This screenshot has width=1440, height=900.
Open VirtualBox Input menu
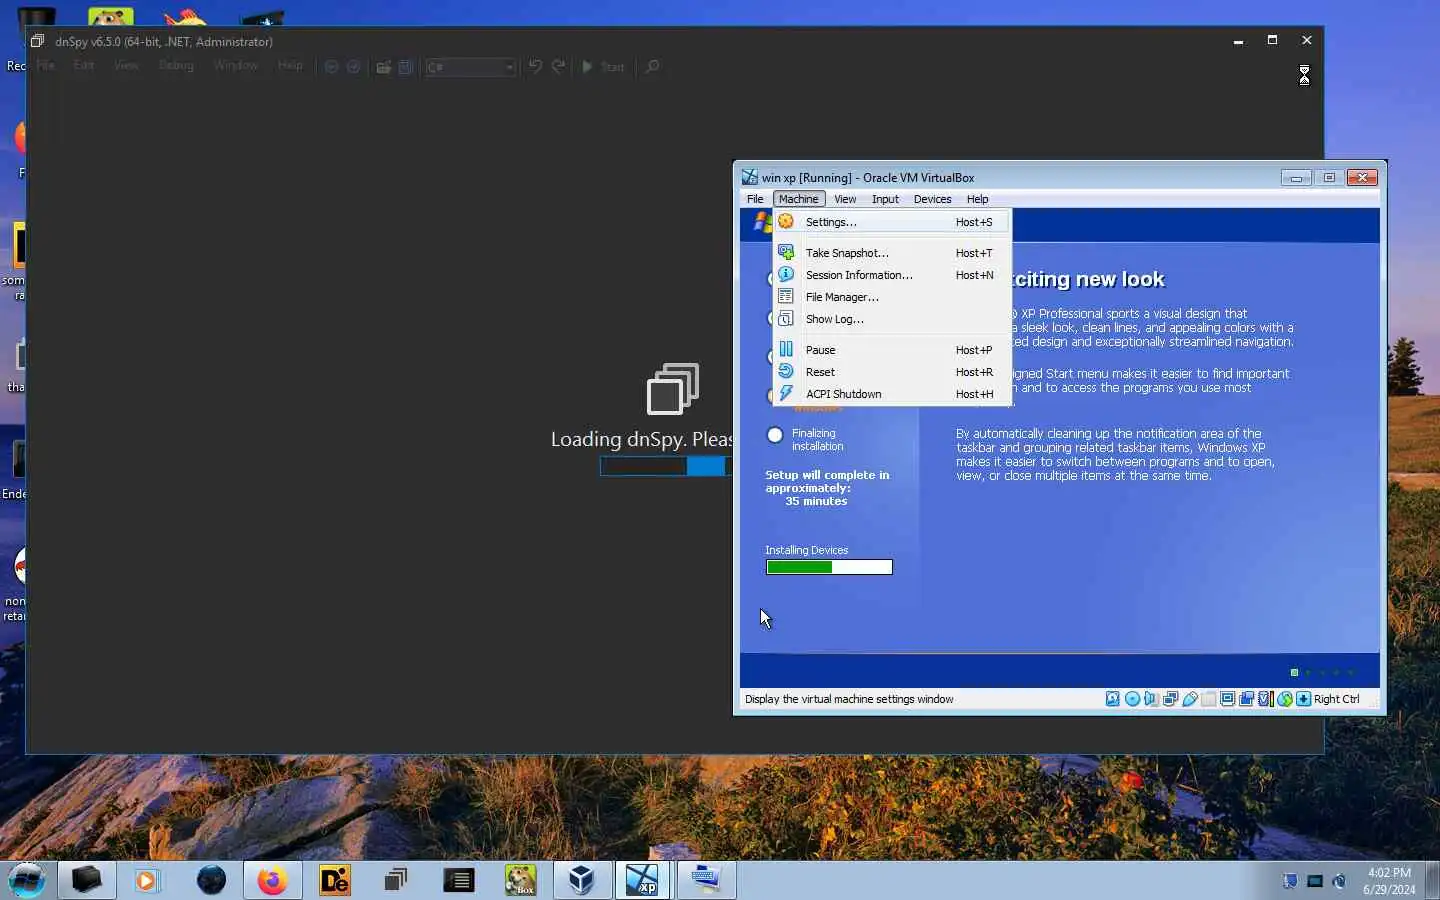click(x=885, y=199)
